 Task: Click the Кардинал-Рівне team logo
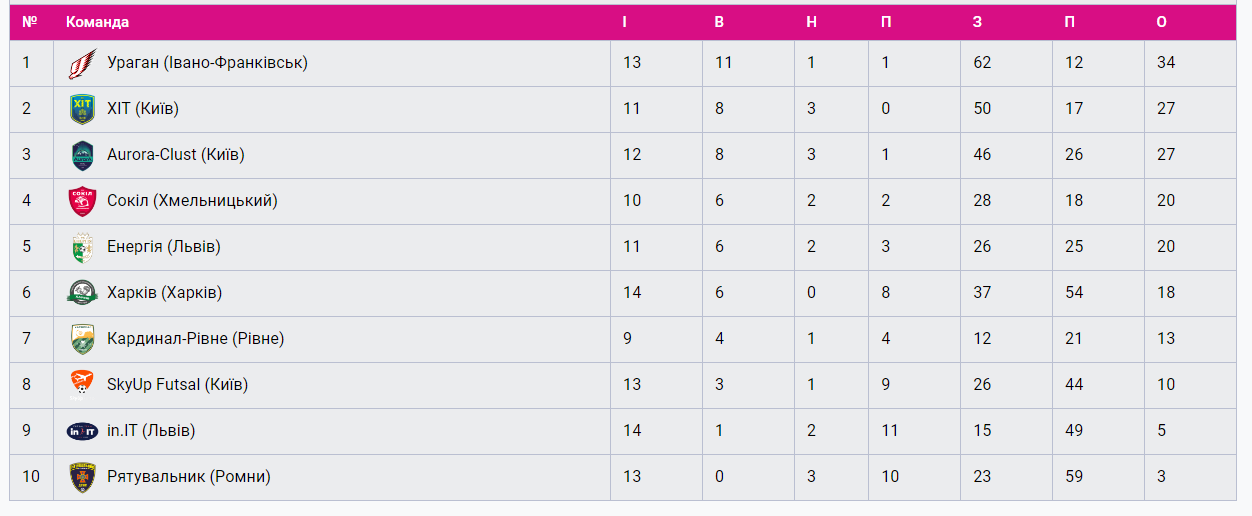pos(82,339)
